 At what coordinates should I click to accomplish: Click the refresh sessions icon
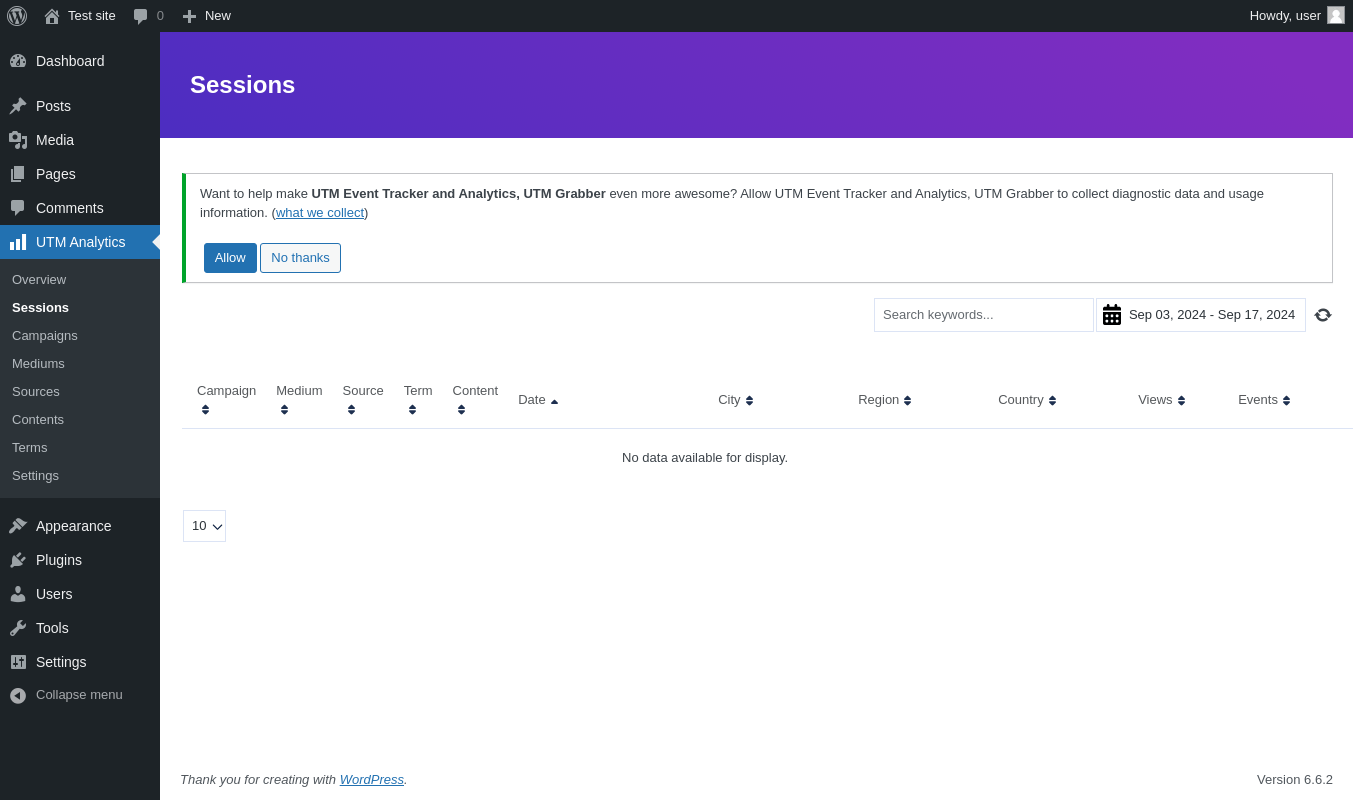[1323, 315]
